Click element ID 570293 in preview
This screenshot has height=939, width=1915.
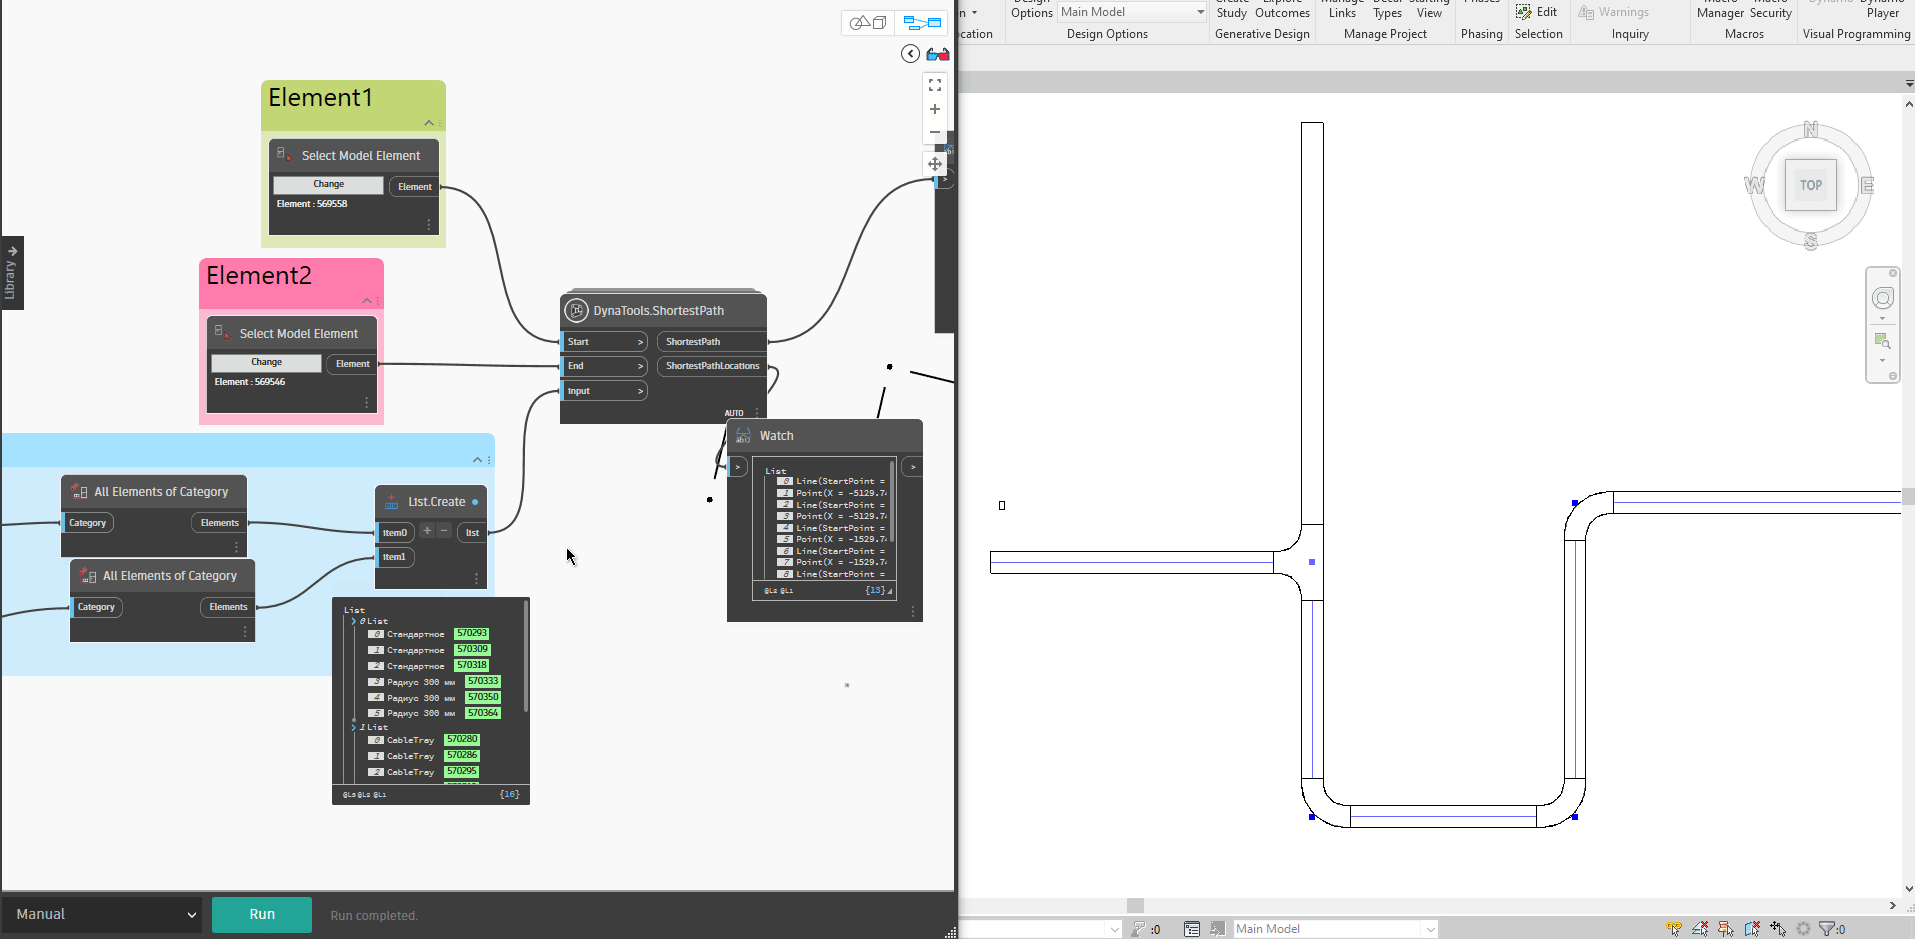coord(471,633)
